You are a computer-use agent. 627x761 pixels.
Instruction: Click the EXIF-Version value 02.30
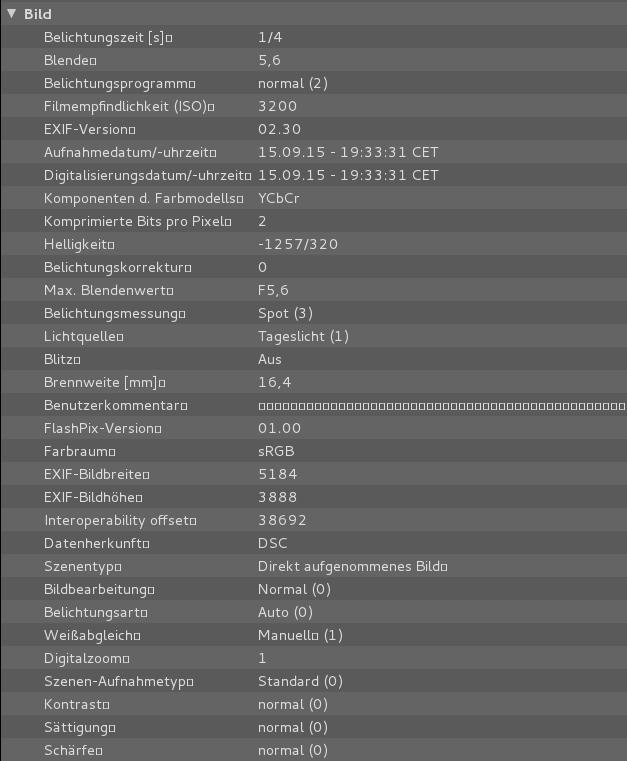click(x=279, y=130)
